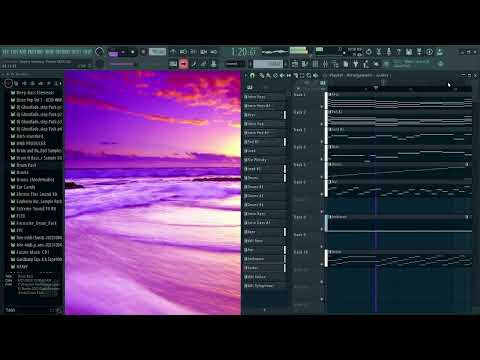Select the Keys pattern in picker
This screenshot has width=480, height=360.
click(265, 115)
